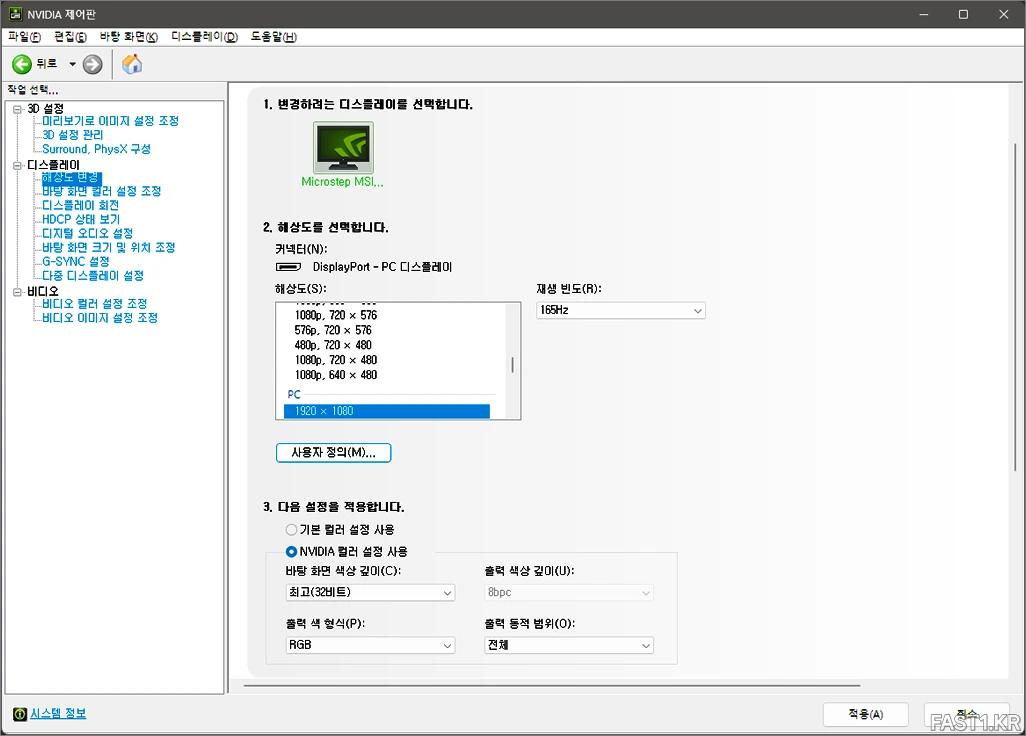Click the 사용자 정의(M)... button
1026x736 pixels.
pos(334,453)
